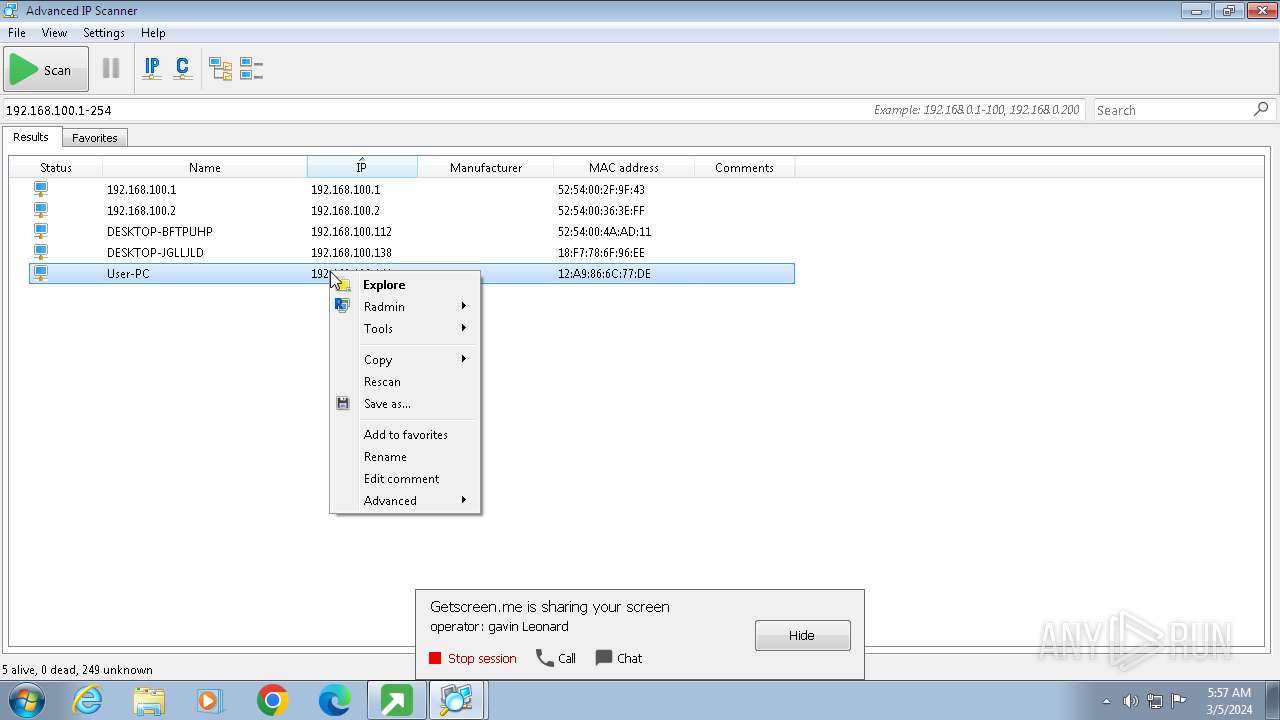This screenshot has width=1280, height=720.
Task: Sort by Manufacturer column header
Action: (x=486, y=168)
